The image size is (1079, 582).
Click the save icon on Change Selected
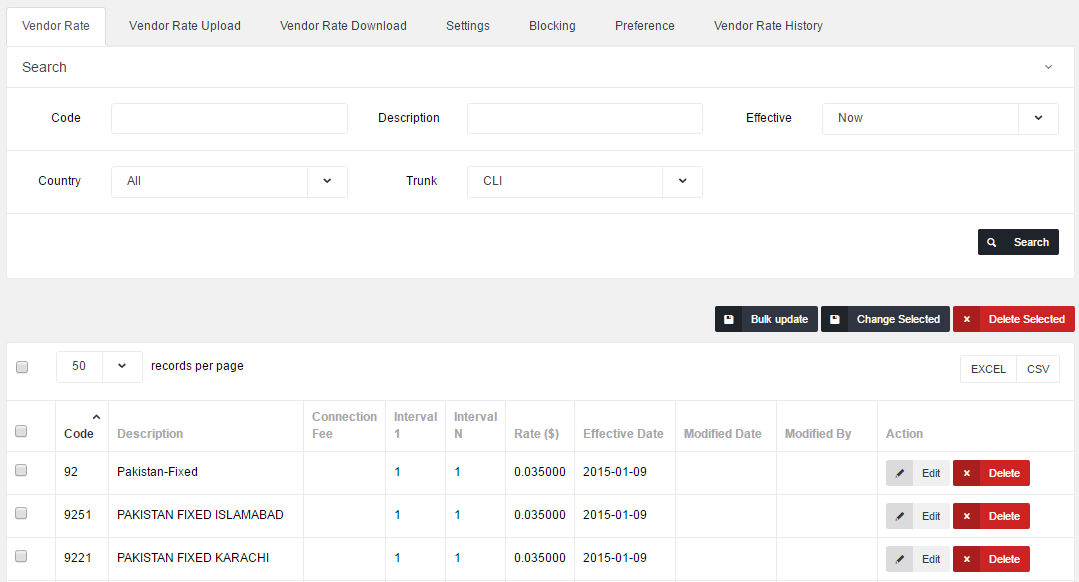click(835, 319)
